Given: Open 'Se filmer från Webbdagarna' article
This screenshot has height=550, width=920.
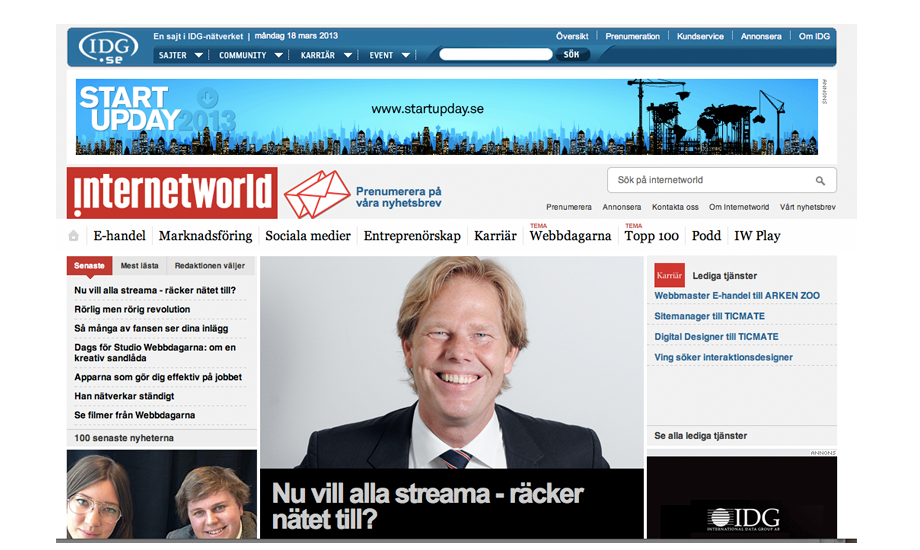Looking at the screenshot, I should point(134,415).
